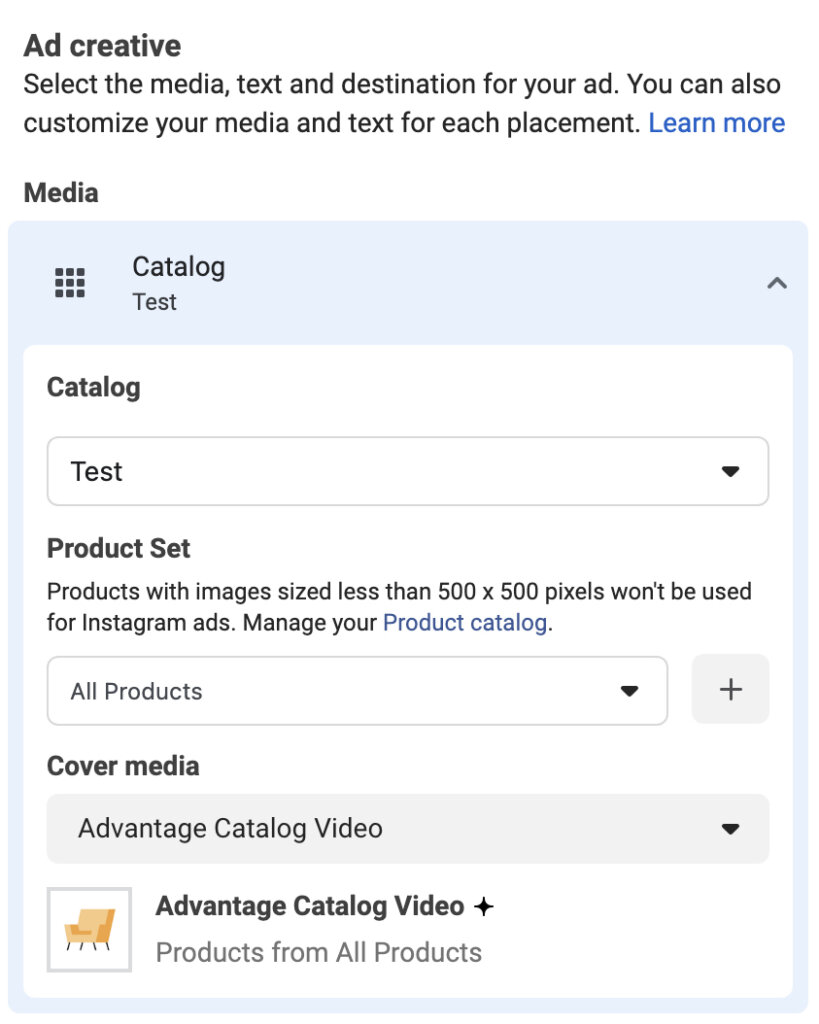Click the Products from All Products subtitle
The image size is (819, 1024).
[320, 952]
